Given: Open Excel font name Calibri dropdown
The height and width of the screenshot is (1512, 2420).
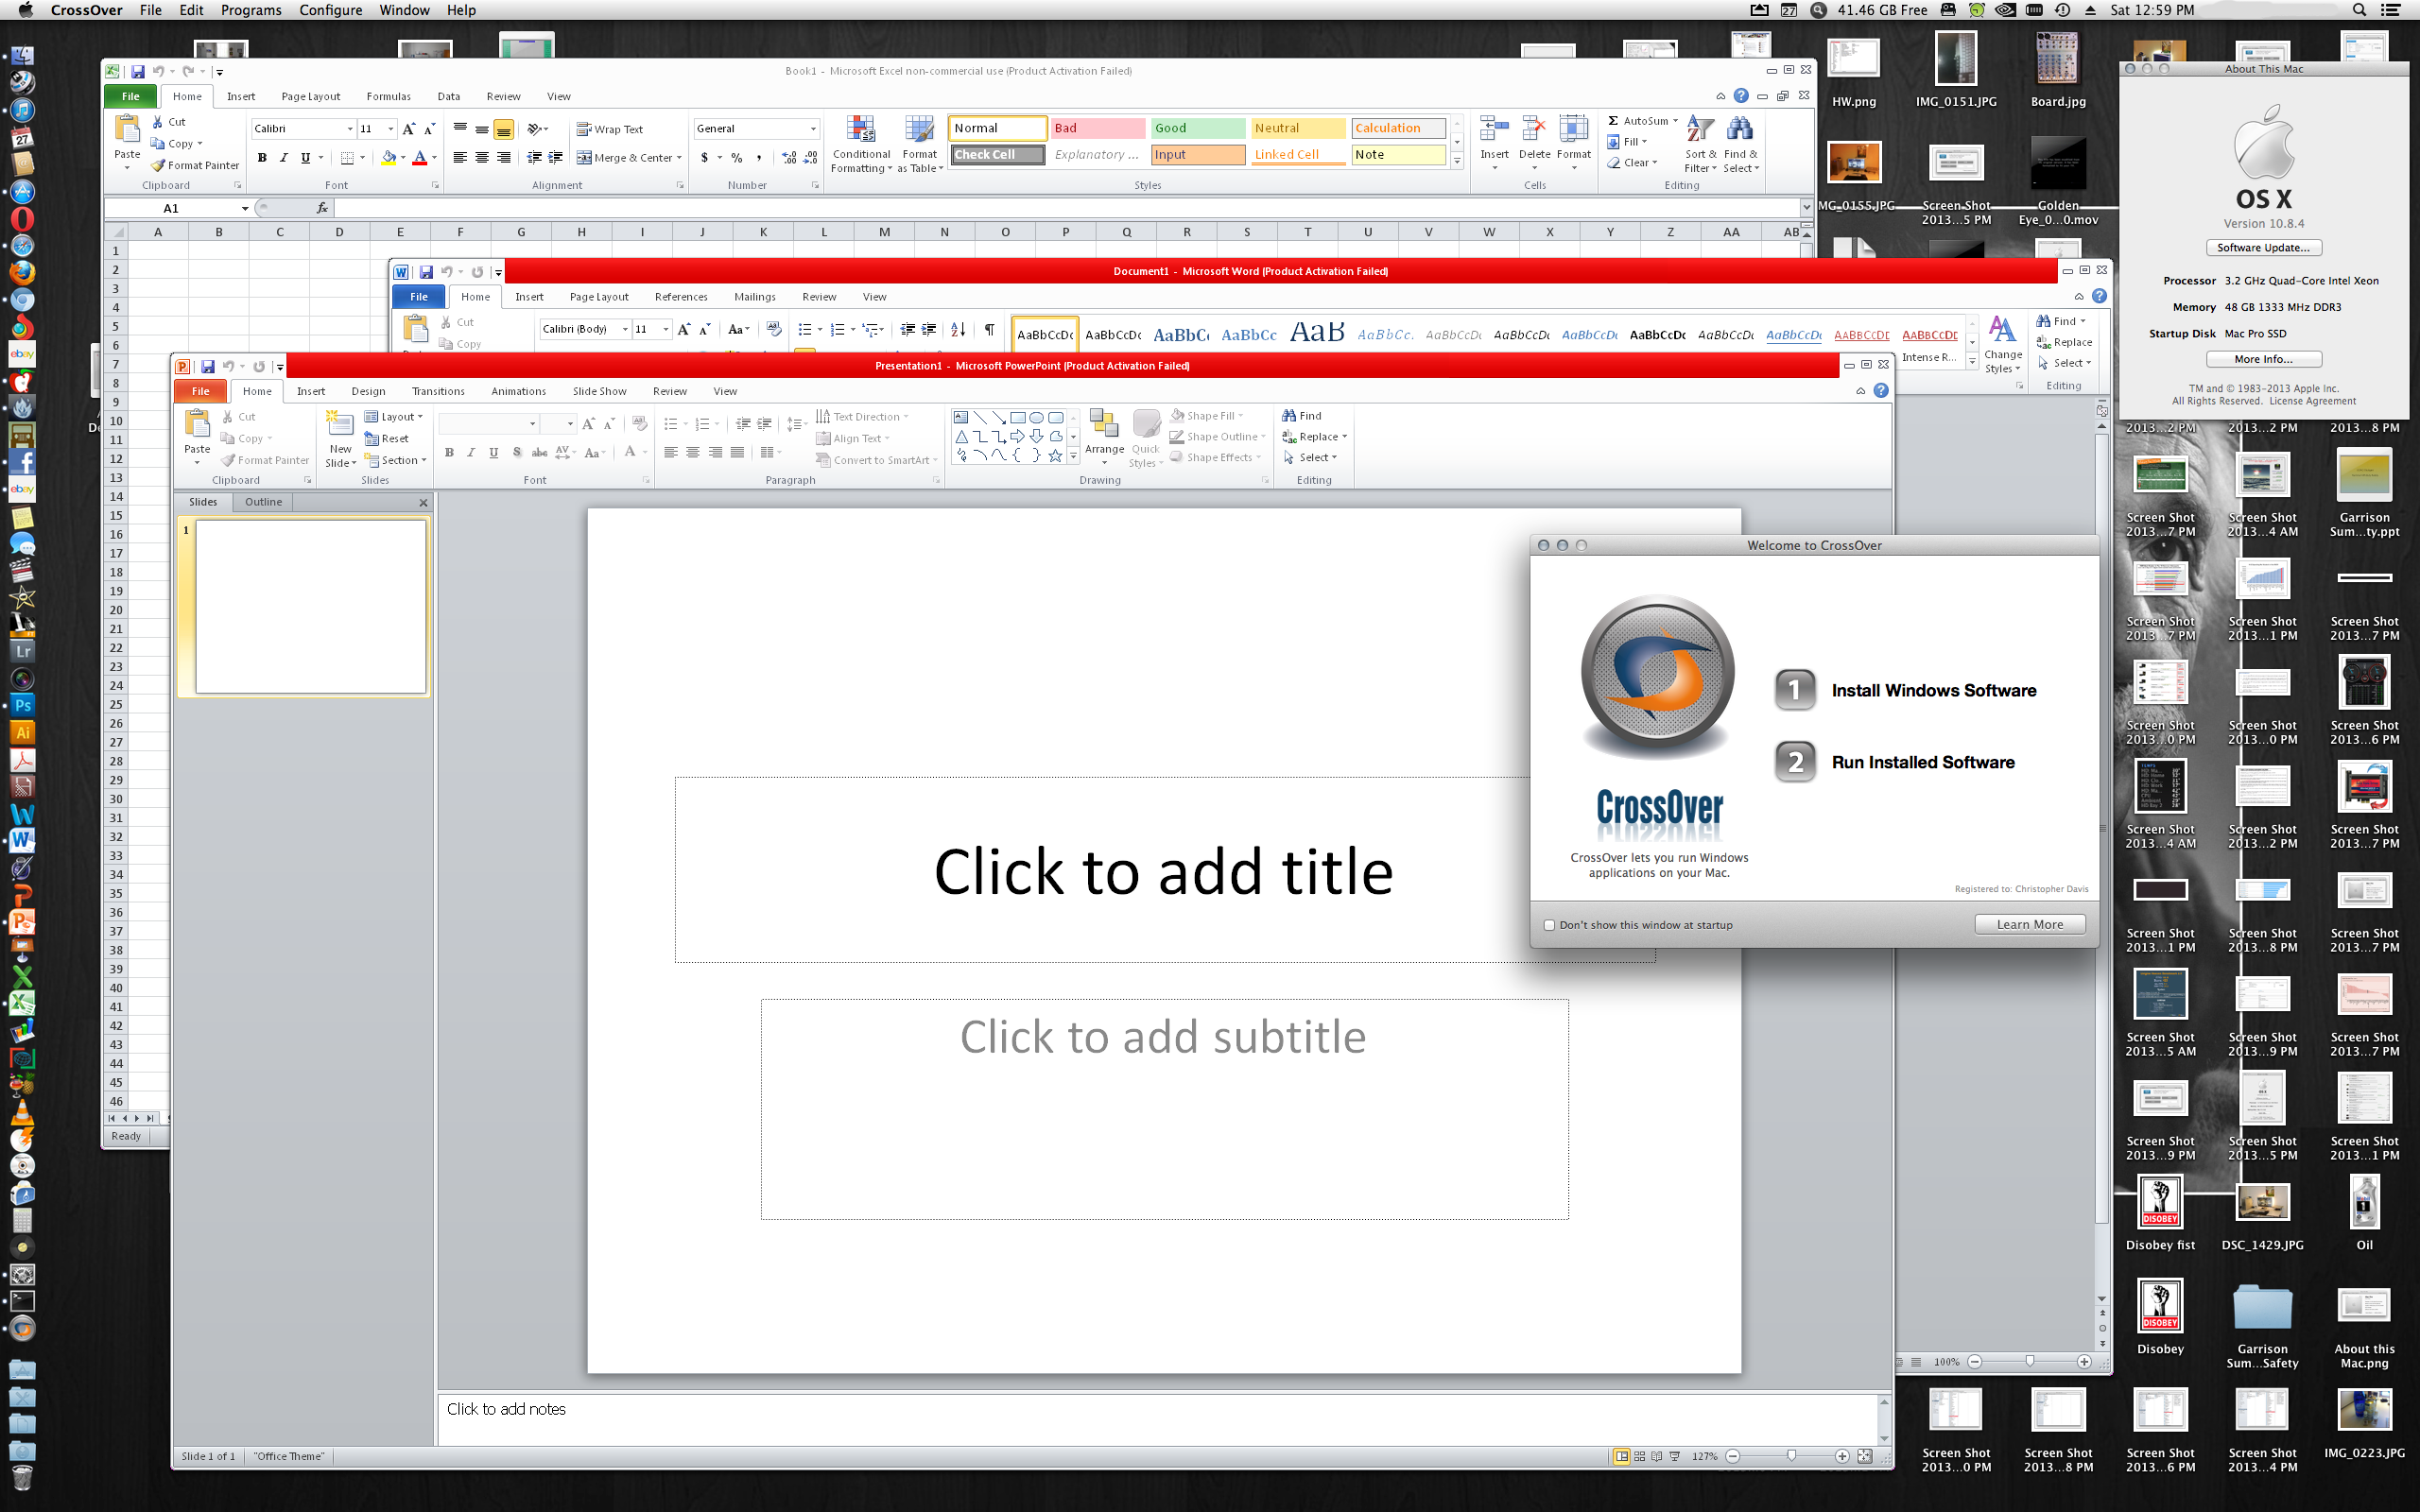Looking at the screenshot, I should click(x=350, y=129).
